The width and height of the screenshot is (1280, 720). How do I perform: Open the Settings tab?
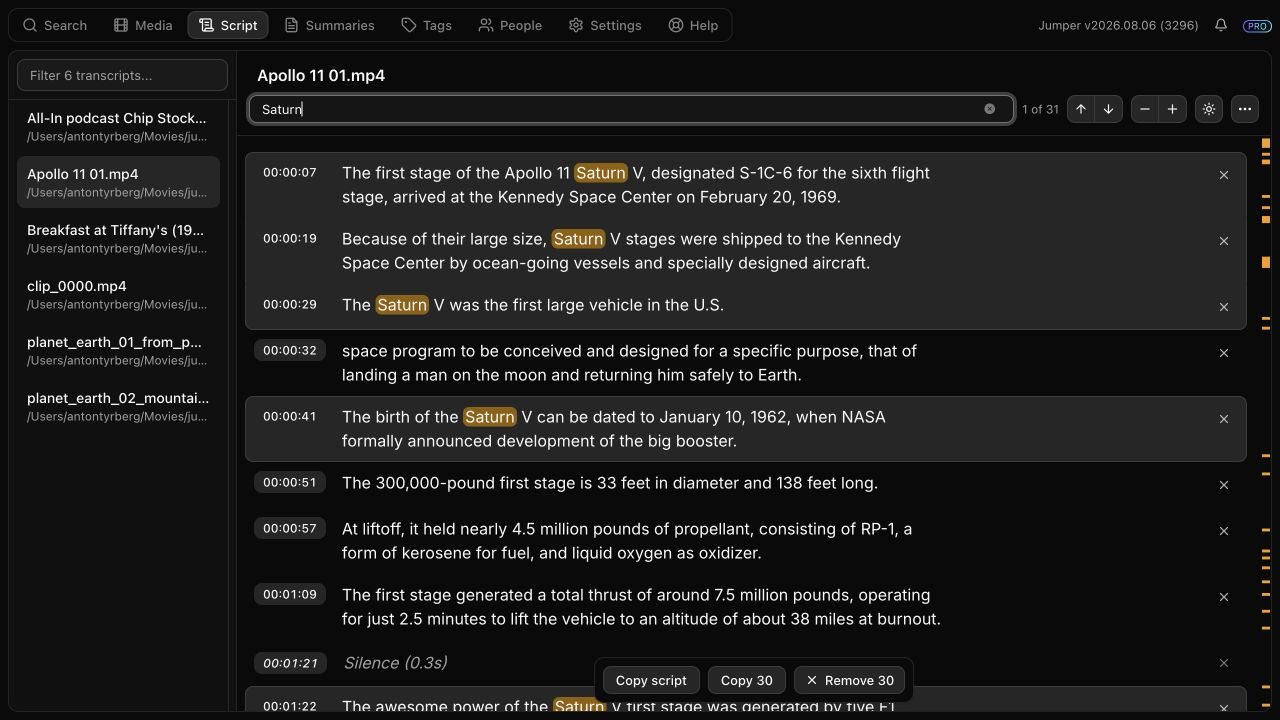tap(605, 25)
